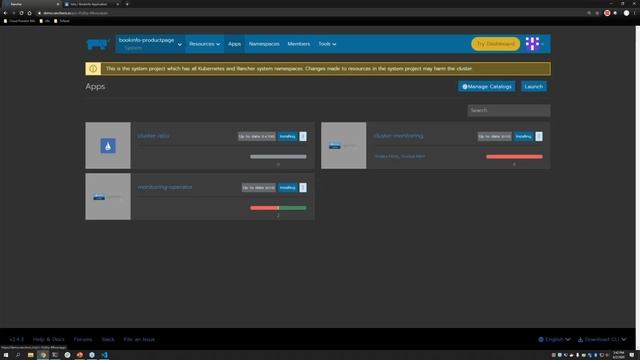Click the browser profile avatar icon
Screen dimensions: 640x360
pos(626,13)
